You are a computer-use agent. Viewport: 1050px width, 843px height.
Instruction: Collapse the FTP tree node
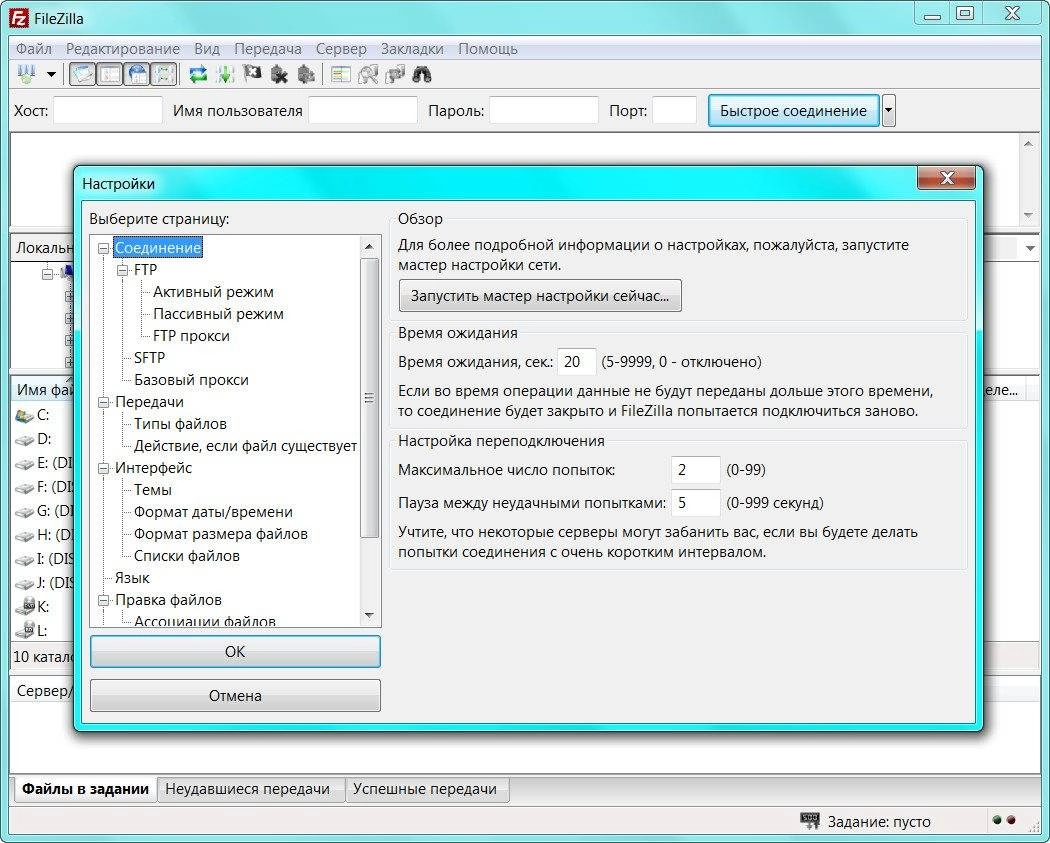pyautogui.click(x=123, y=271)
